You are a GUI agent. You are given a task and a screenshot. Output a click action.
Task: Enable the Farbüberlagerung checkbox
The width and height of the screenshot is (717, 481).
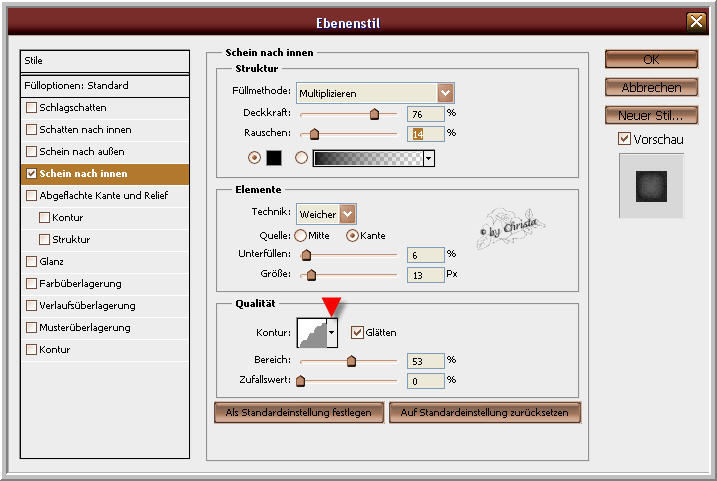[x=32, y=283]
